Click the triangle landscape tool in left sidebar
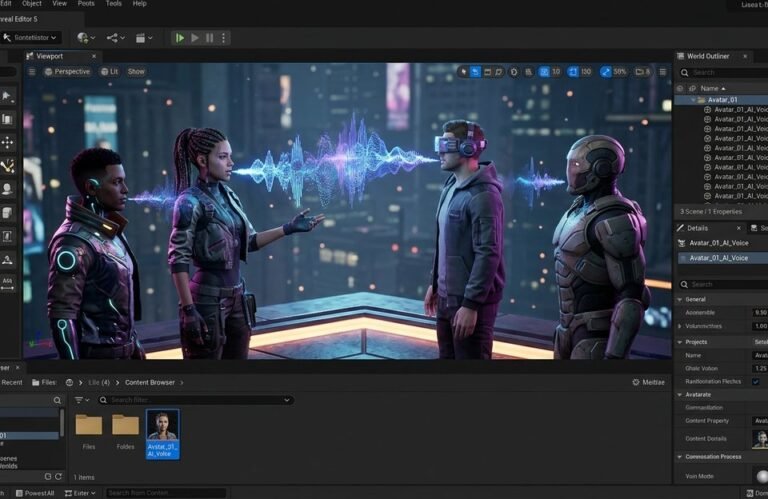The image size is (768, 499). [x=7, y=260]
